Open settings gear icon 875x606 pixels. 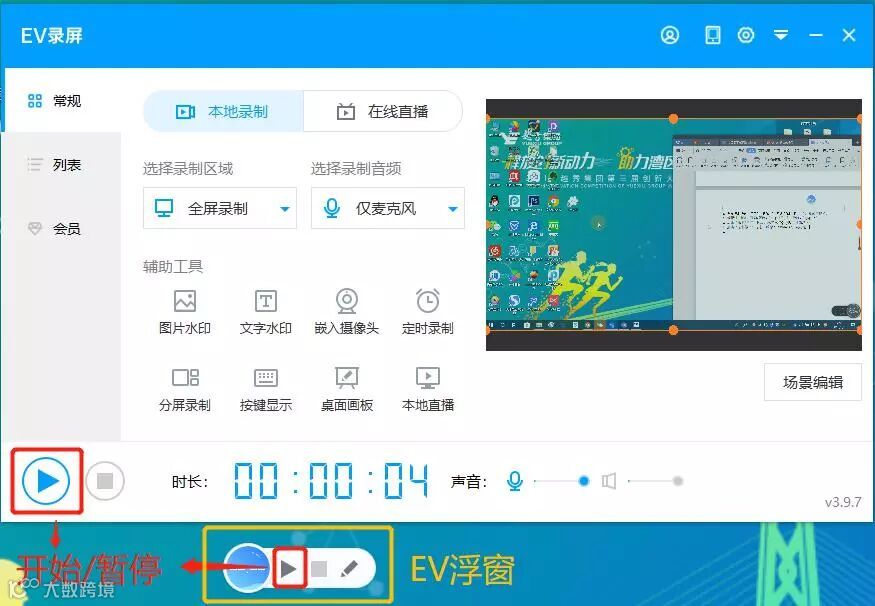[x=746, y=35]
